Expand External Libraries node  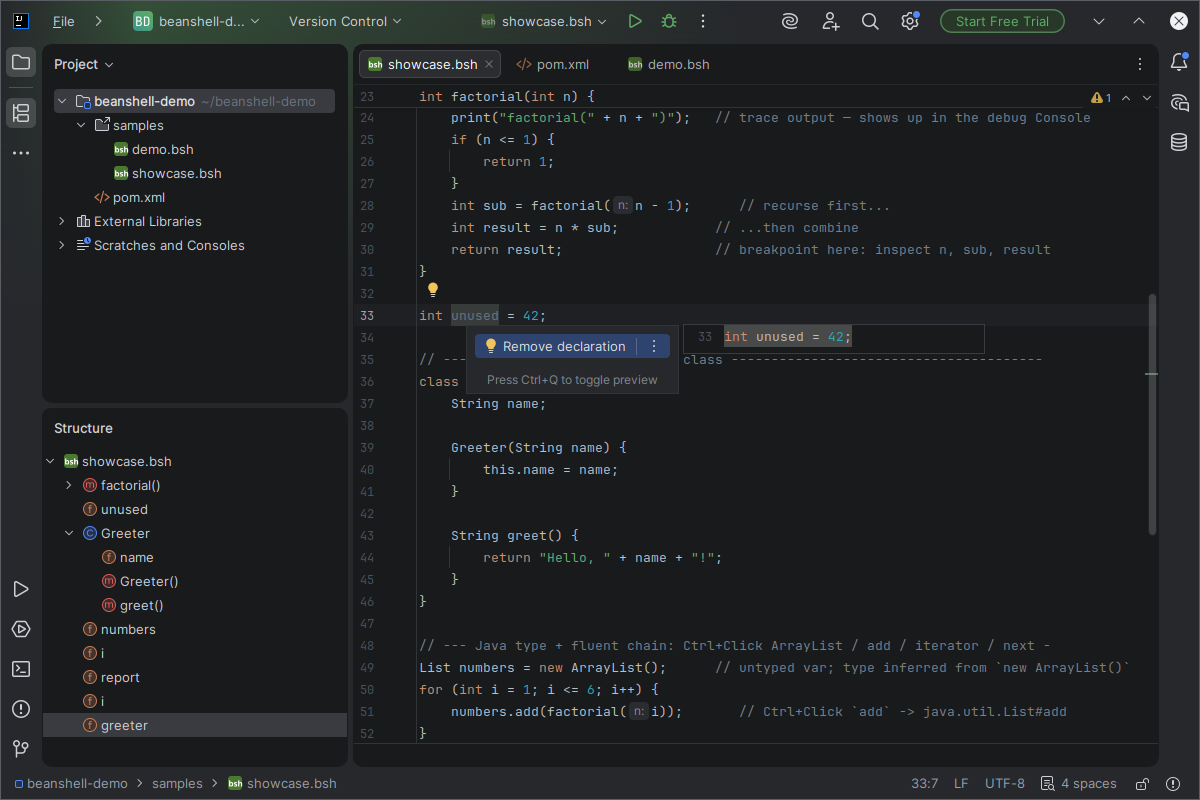pyautogui.click(x=62, y=221)
